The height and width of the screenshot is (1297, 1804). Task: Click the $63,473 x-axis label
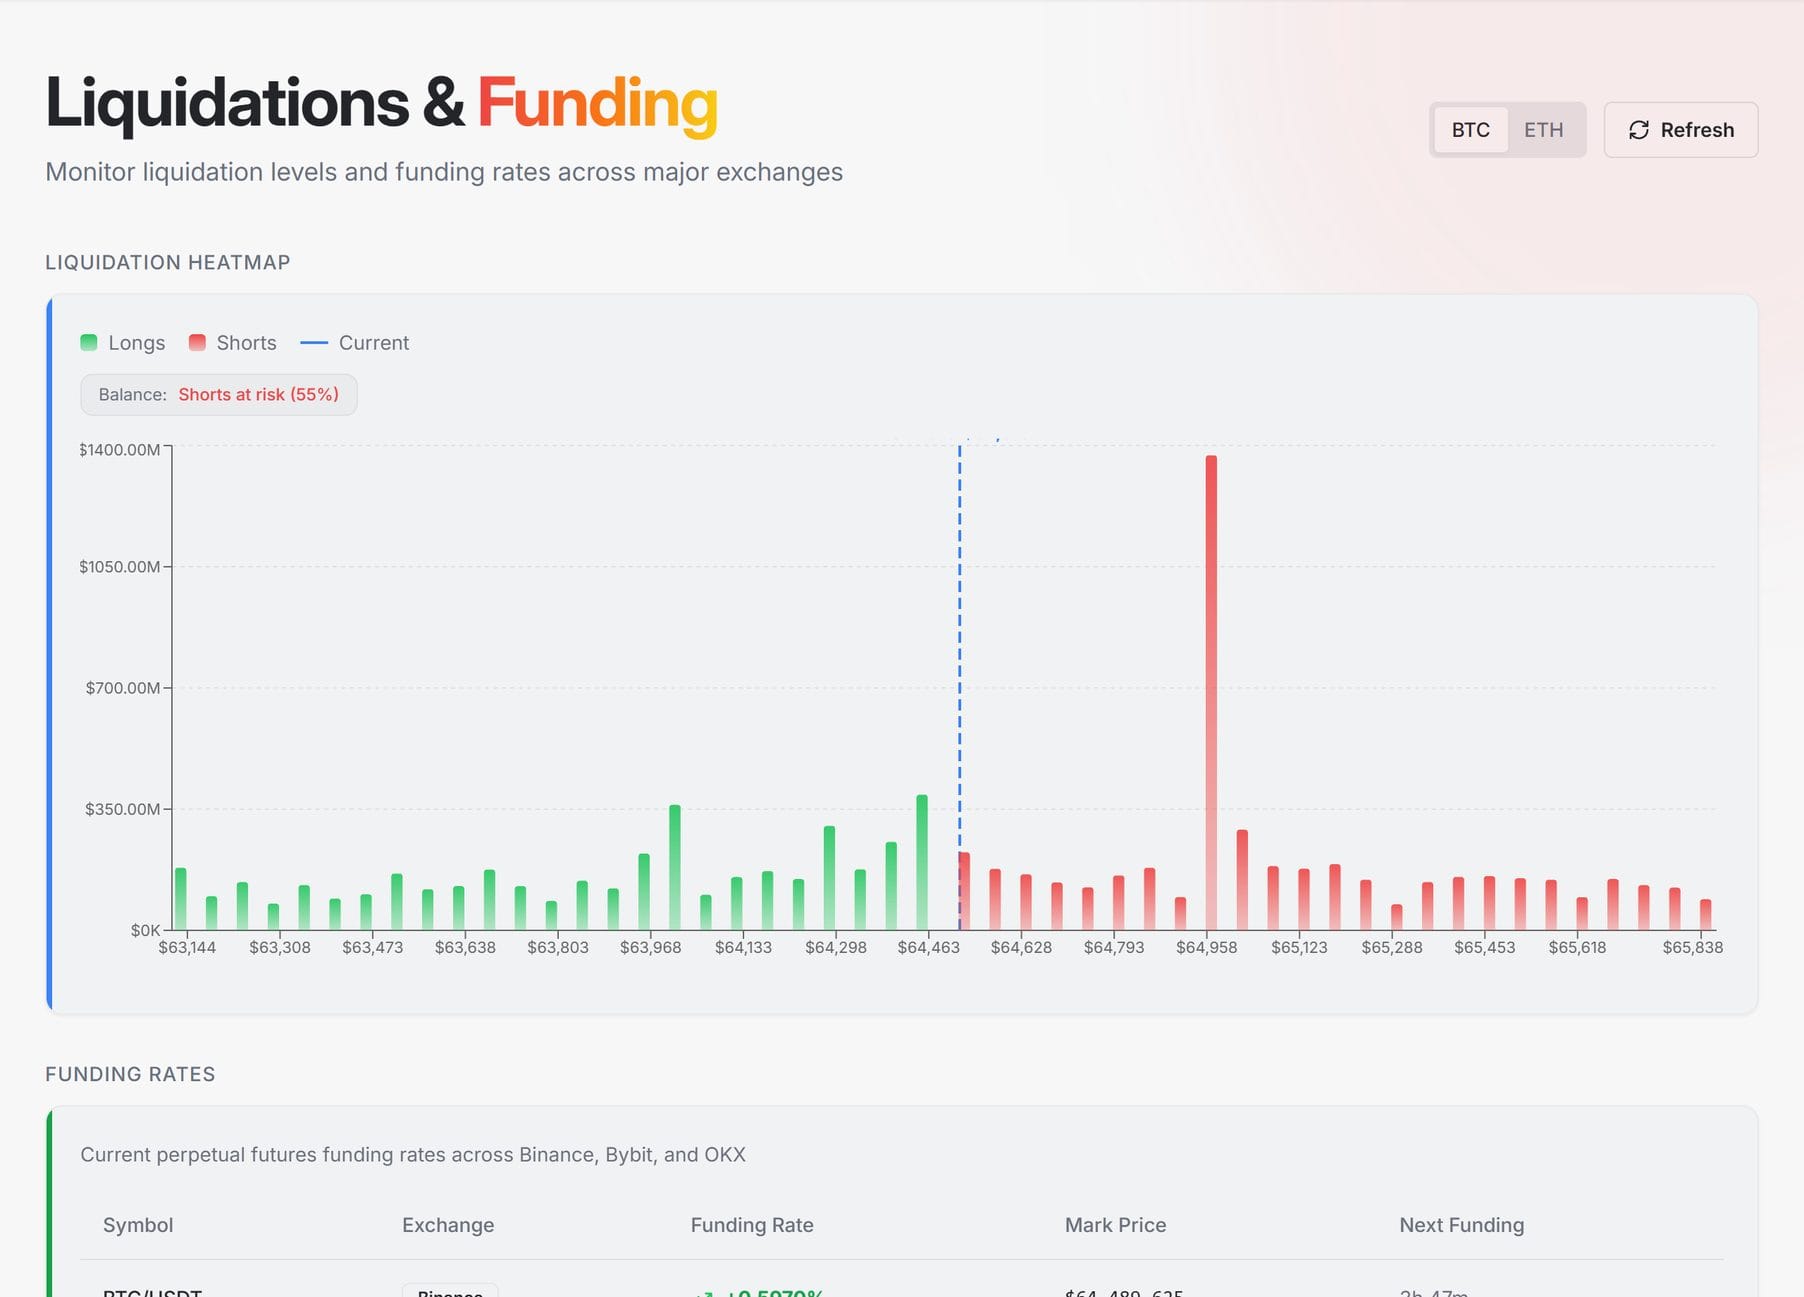pos(373,947)
